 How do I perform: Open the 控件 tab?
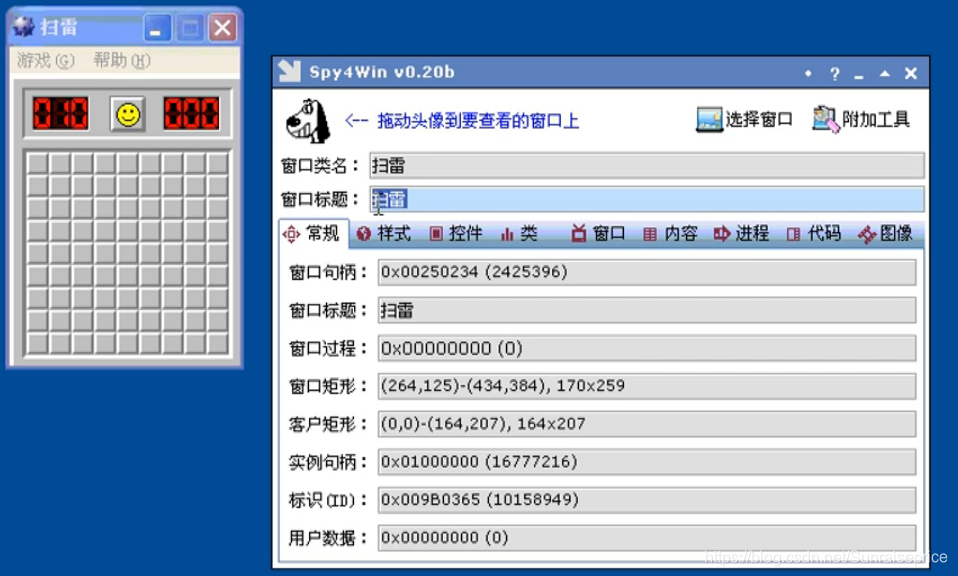click(456, 233)
